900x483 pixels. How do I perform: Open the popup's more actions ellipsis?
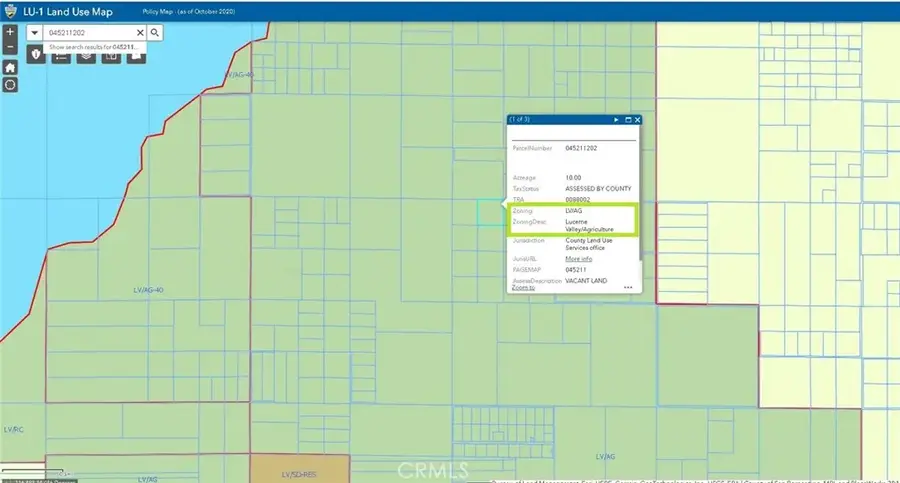628,287
